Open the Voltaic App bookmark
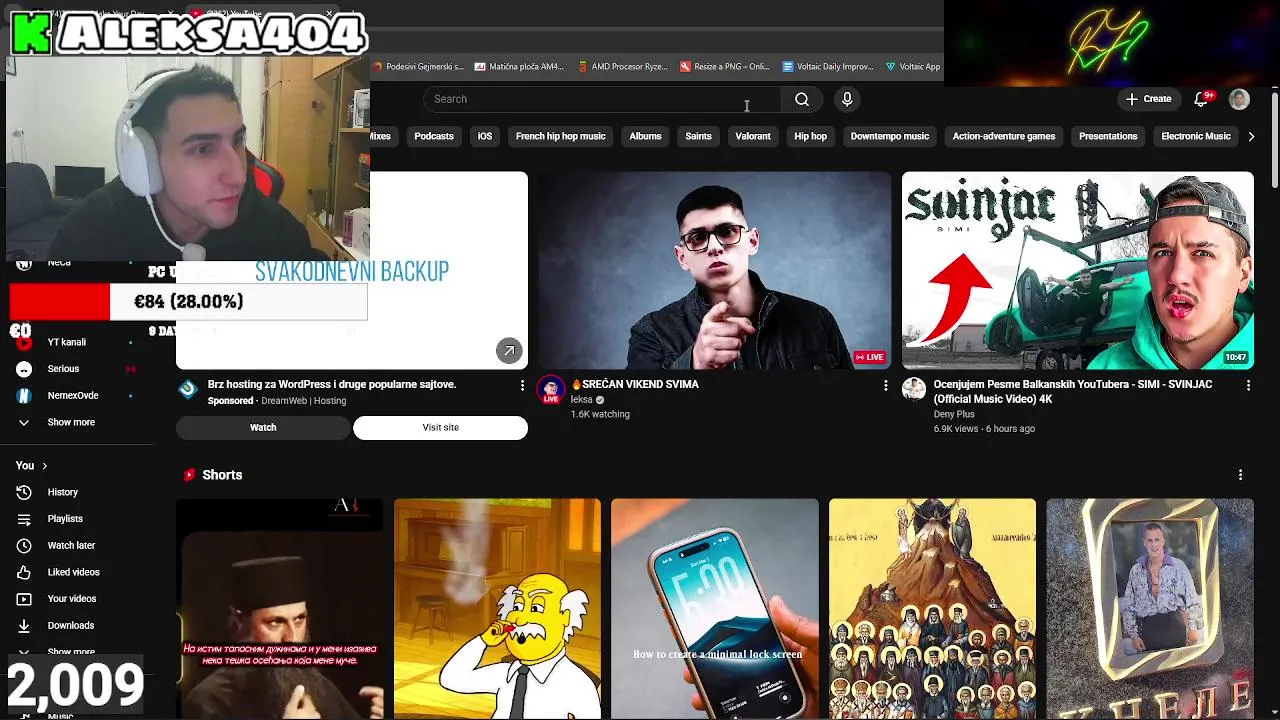The height and width of the screenshot is (720, 1280). [x=913, y=66]
